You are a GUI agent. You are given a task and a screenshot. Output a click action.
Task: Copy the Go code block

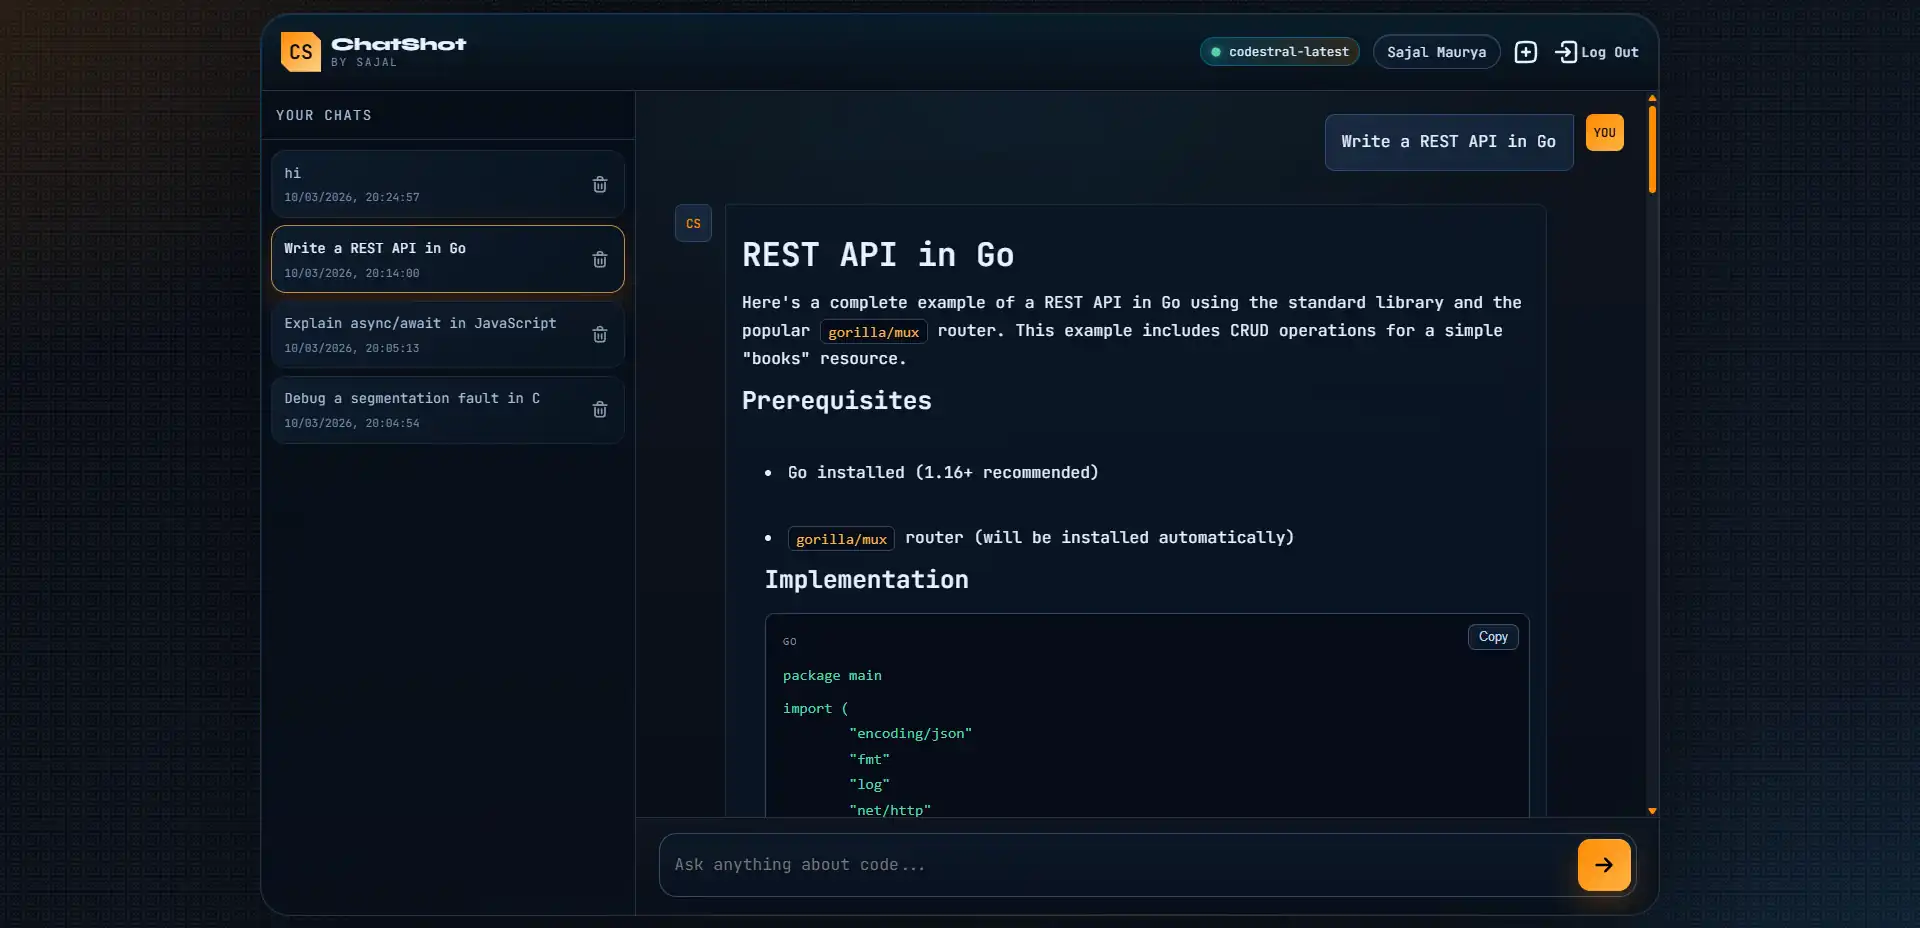tap(1492, 637)
